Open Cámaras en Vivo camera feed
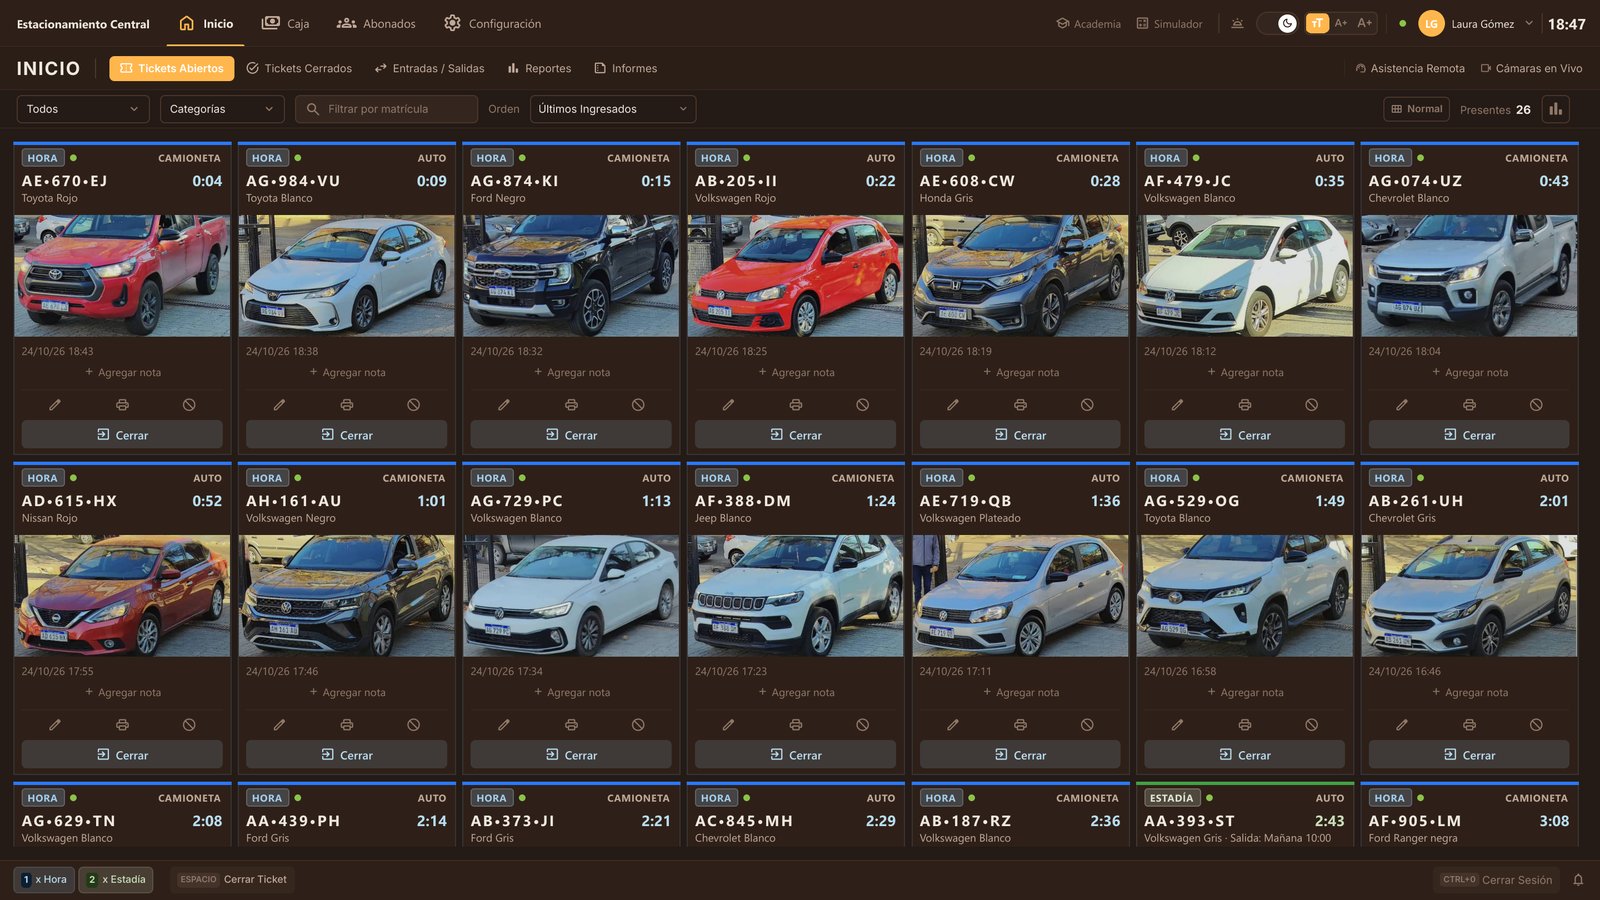 click(x=1531, y=69)
